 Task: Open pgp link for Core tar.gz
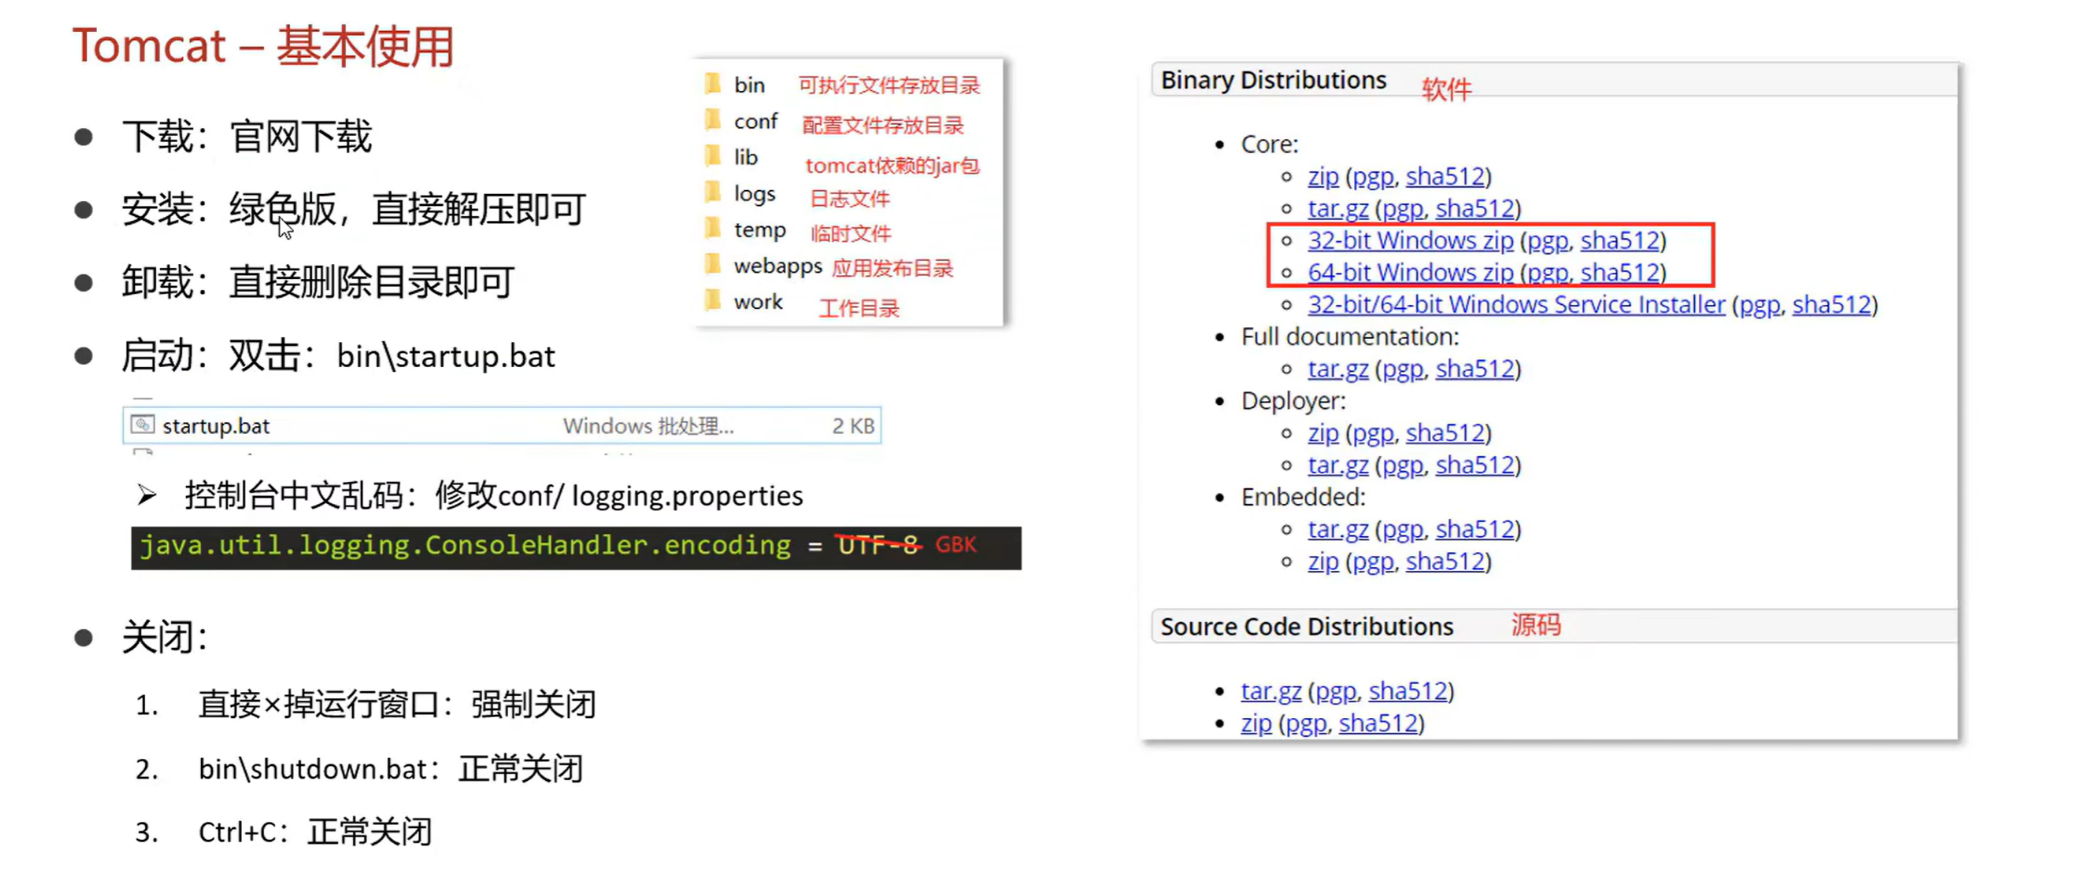pos(1402,209)
